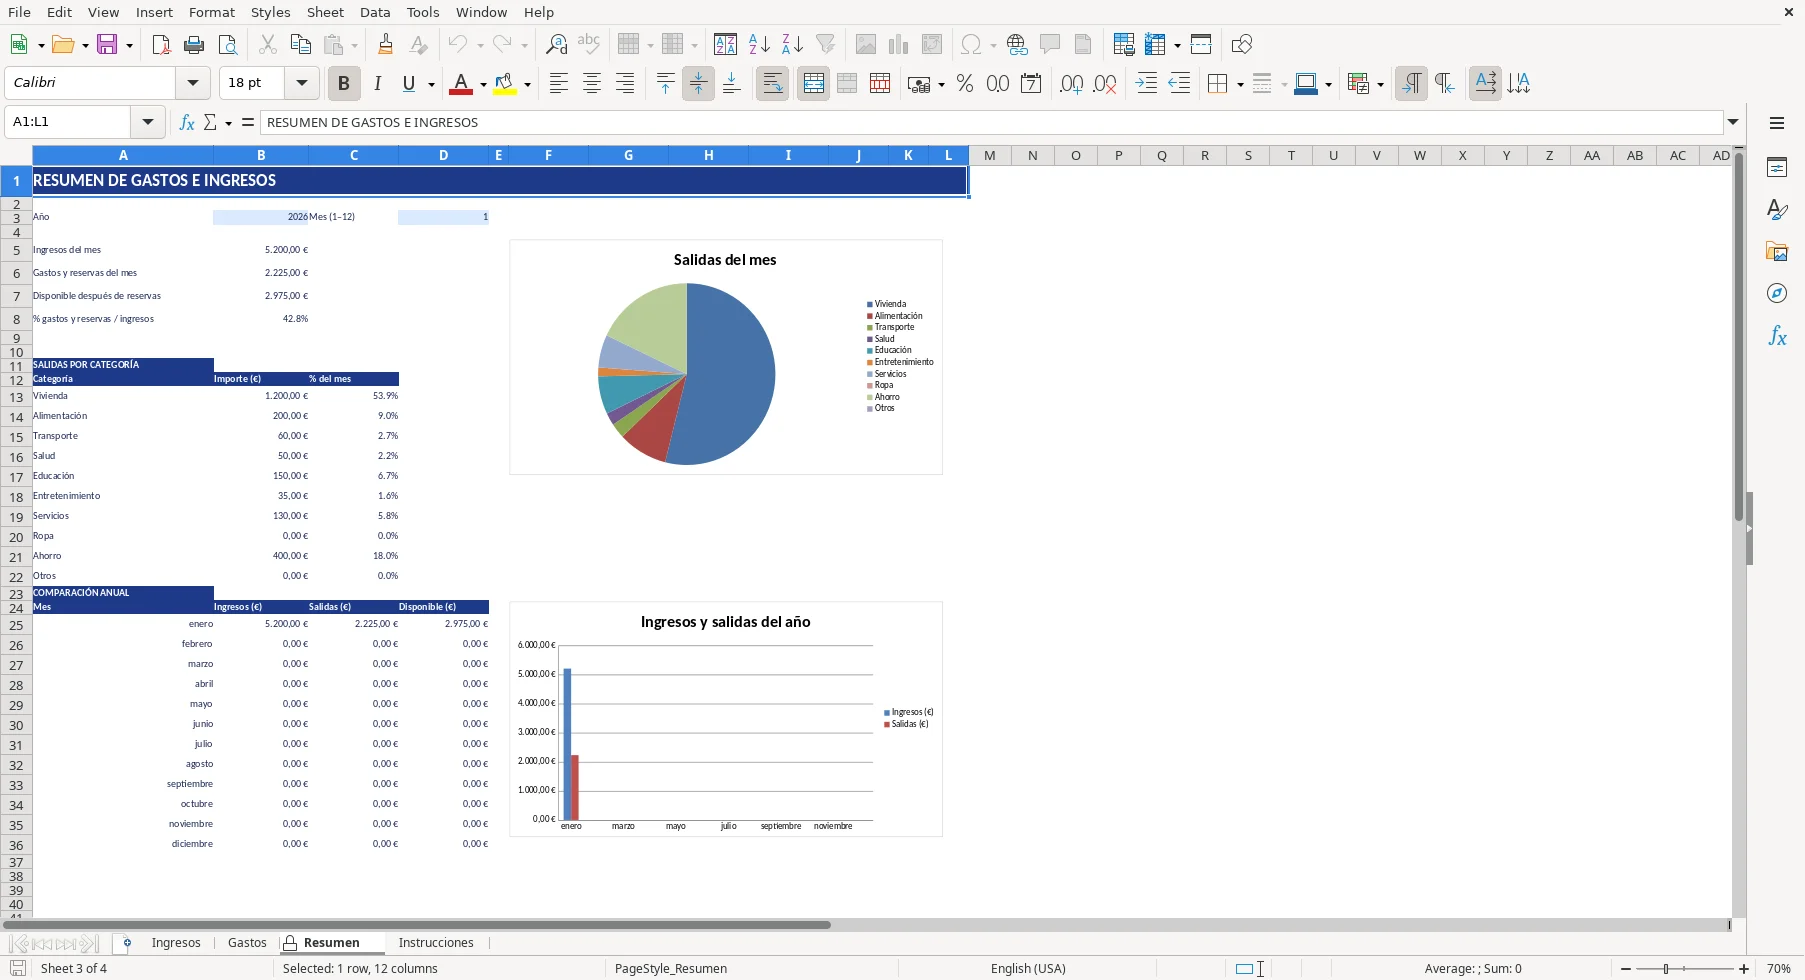Toggle Bold formatting
Image resolution: width=1805 pixels, height=980 pixels.
click(x=344, y=84)
